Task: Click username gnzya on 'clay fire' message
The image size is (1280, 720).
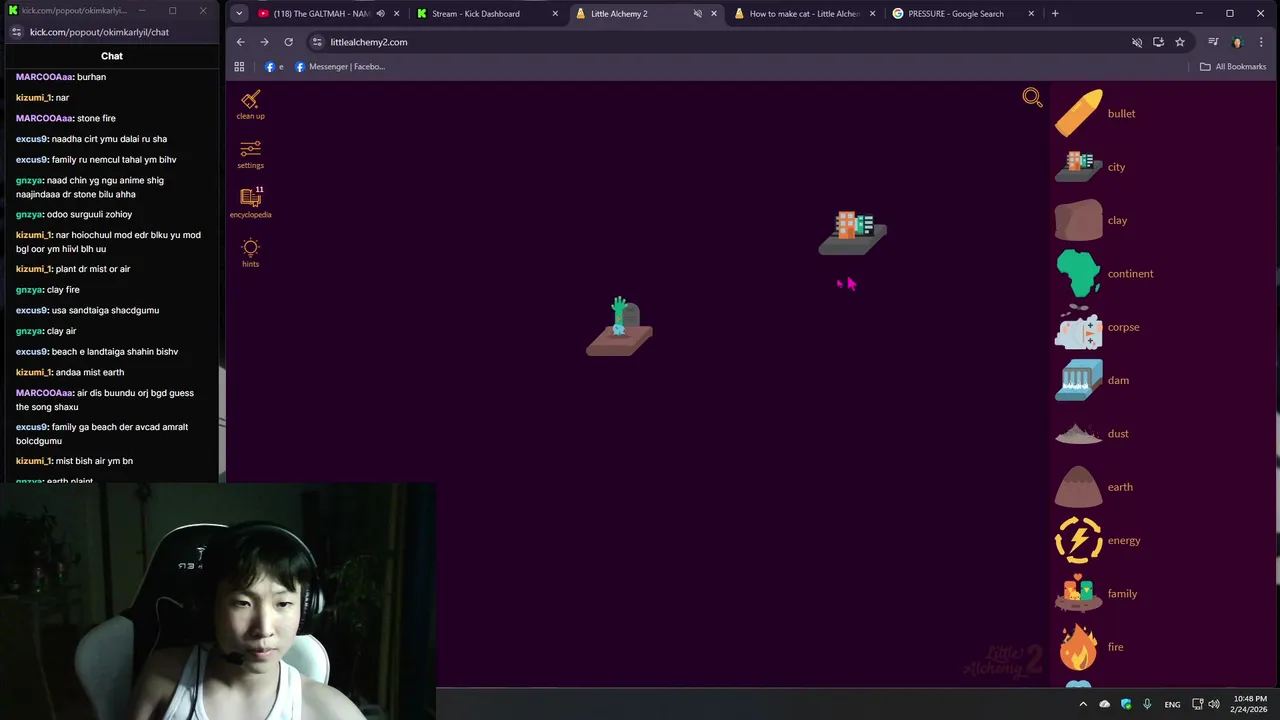Action: [x=30, y=290]
